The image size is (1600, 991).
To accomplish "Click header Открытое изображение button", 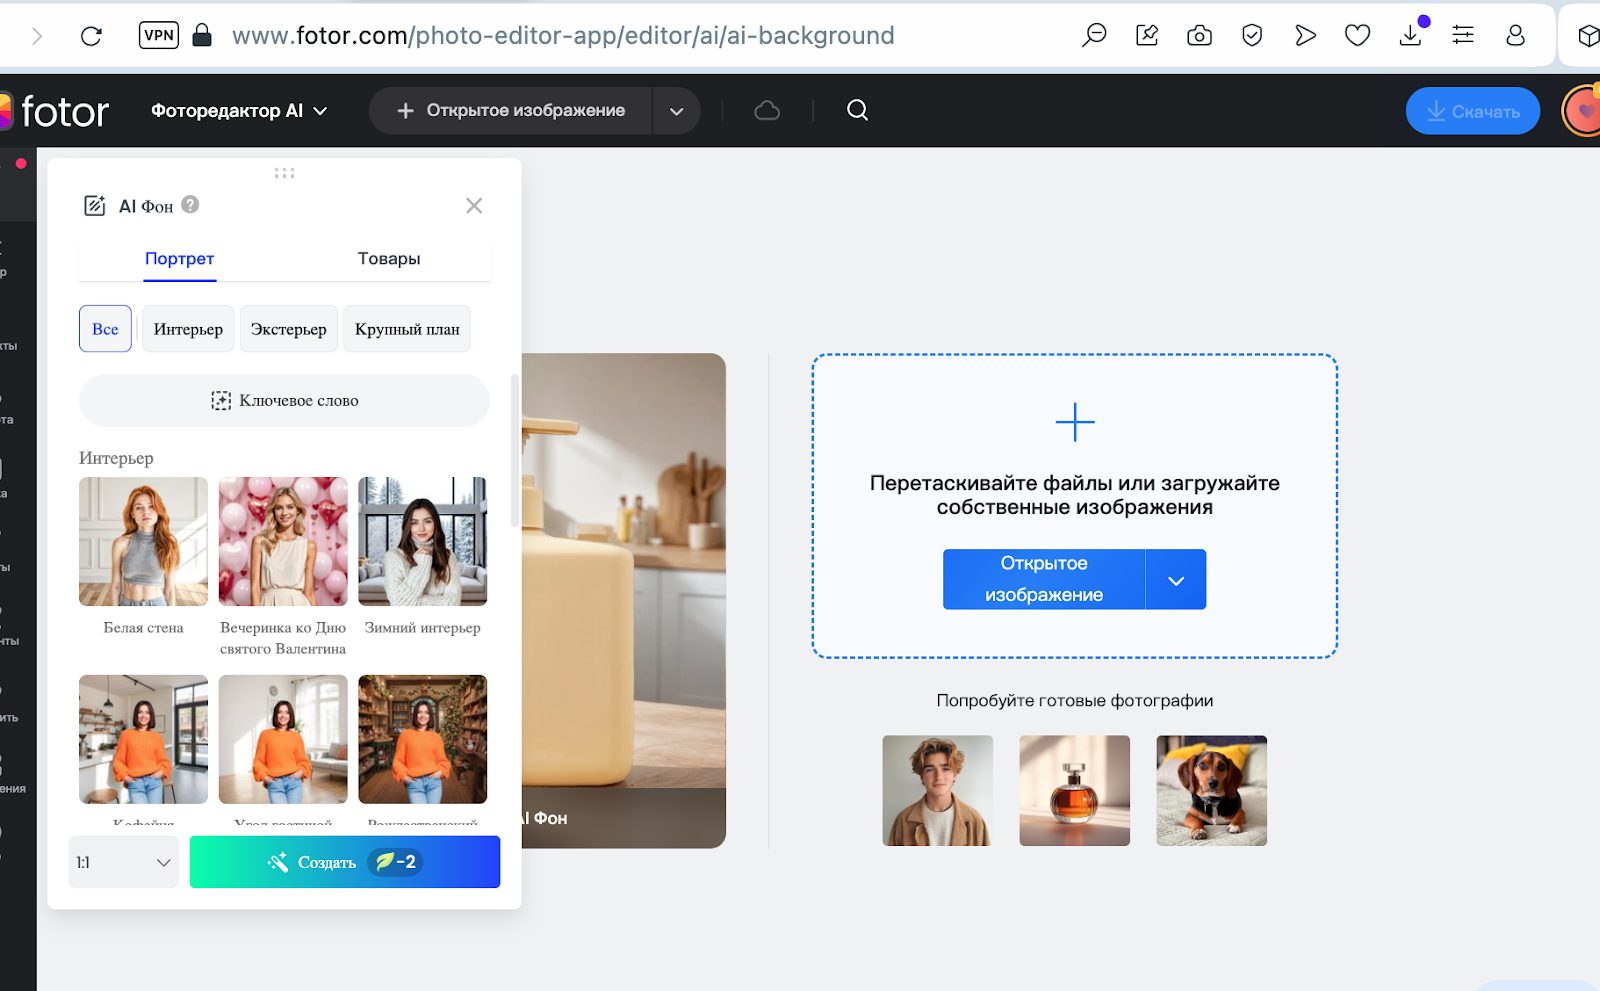I will pyautogui.click(x=511, y=111).
